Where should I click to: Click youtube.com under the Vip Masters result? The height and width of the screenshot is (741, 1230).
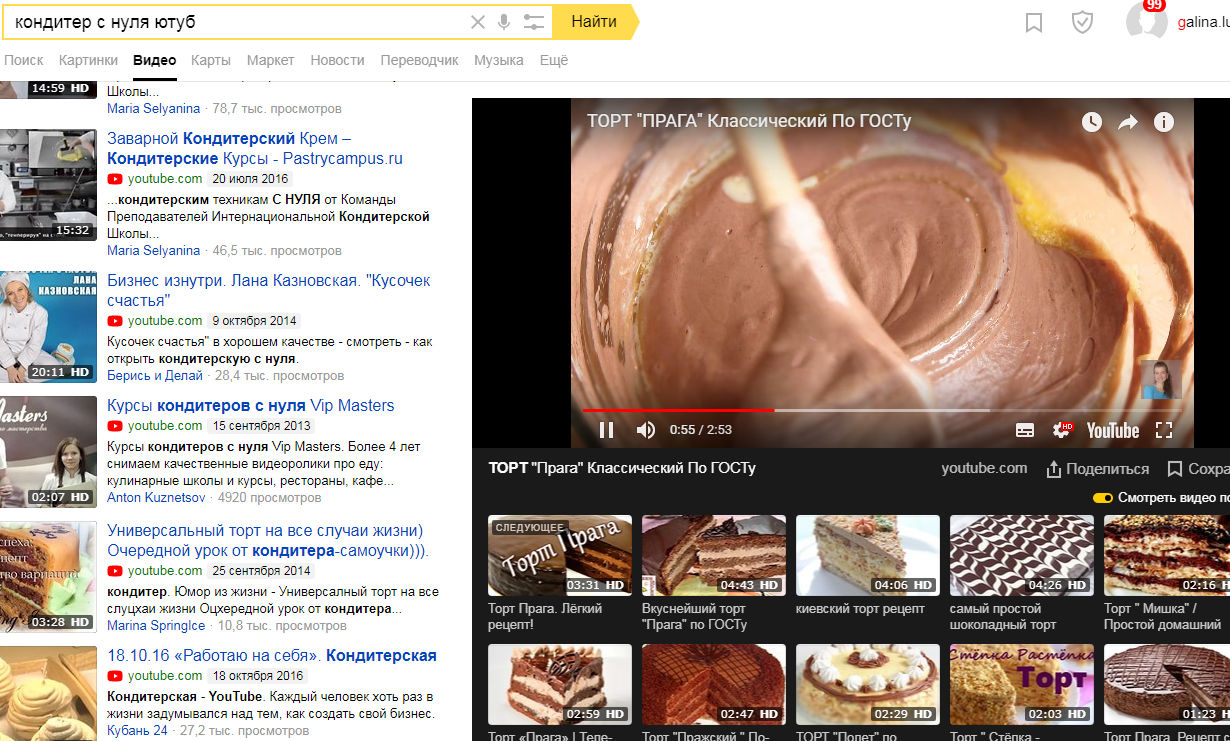tap(165, 426)
